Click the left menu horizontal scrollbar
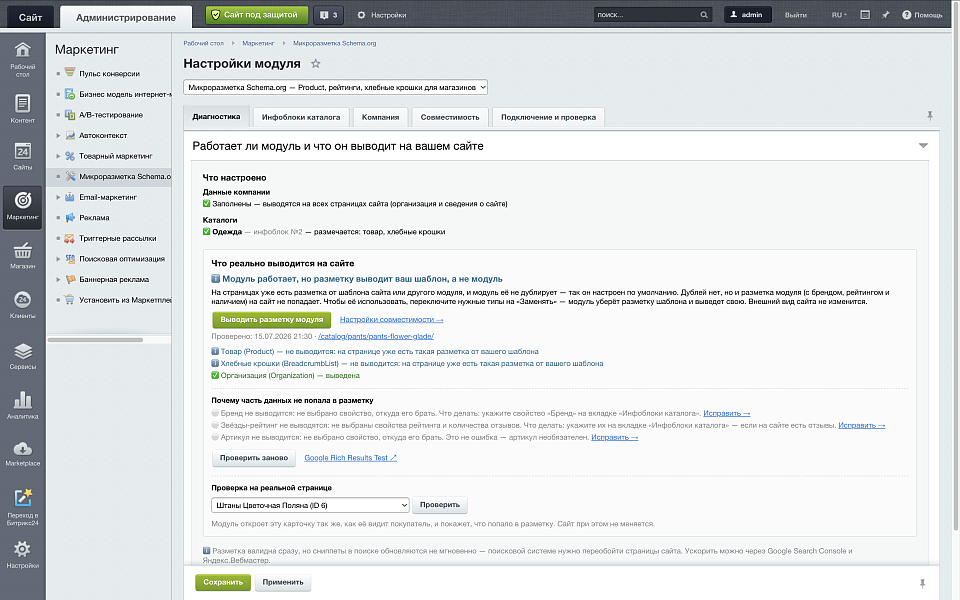960x600 pixels. 95,340
